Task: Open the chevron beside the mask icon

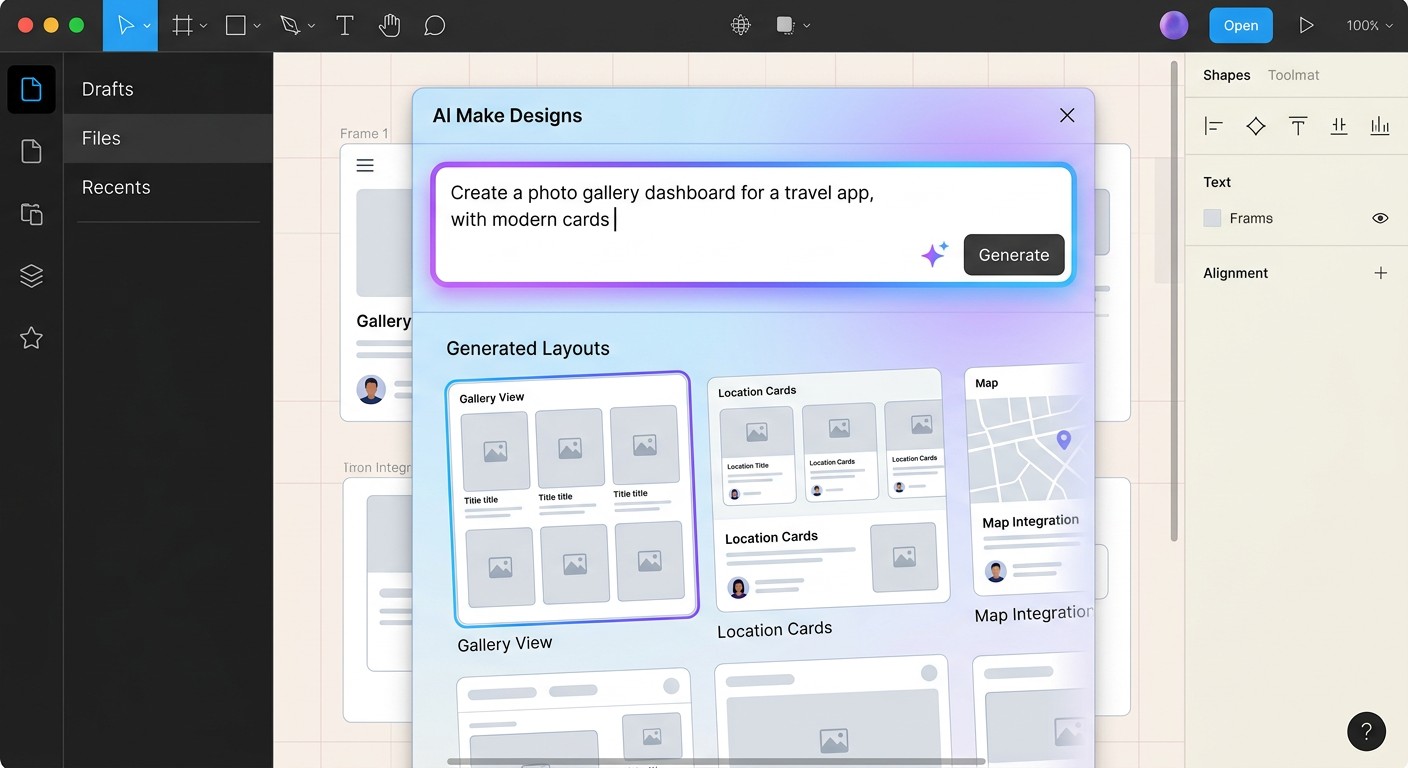Action: click(x=807, y=26)
